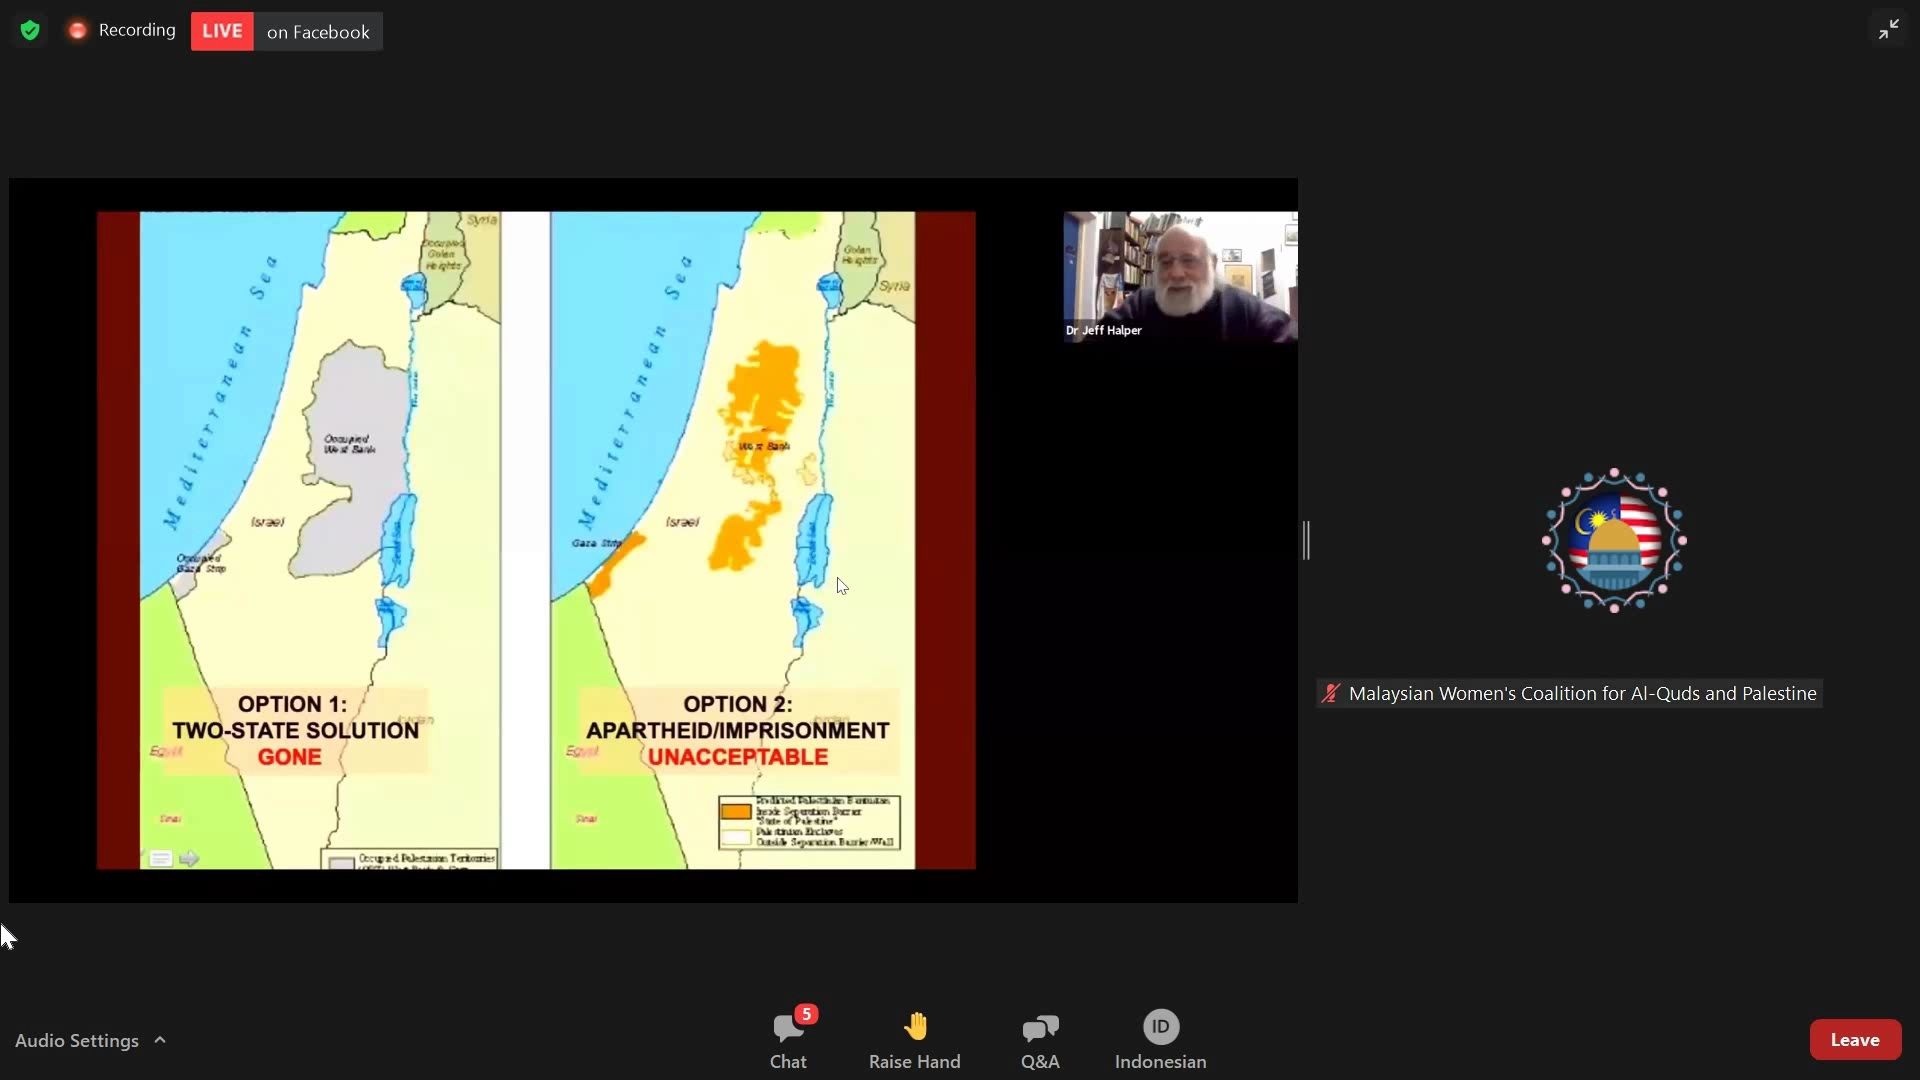Click the muted microphone icon beside coalition name
Screen dimensions: 1920x1080
(1330, 693)
